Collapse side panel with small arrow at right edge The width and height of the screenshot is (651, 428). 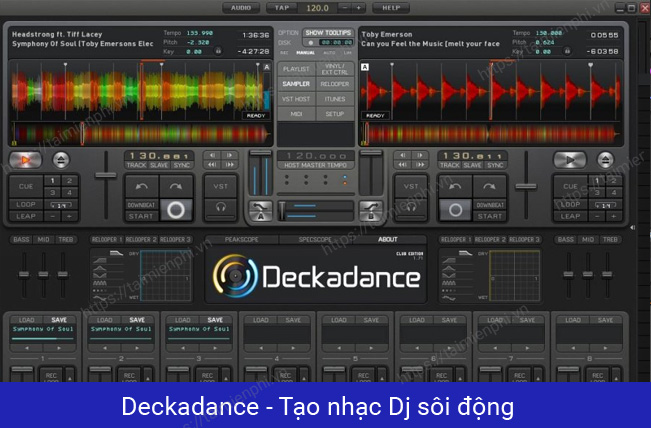pyautogui.click(x=633, y=227)
